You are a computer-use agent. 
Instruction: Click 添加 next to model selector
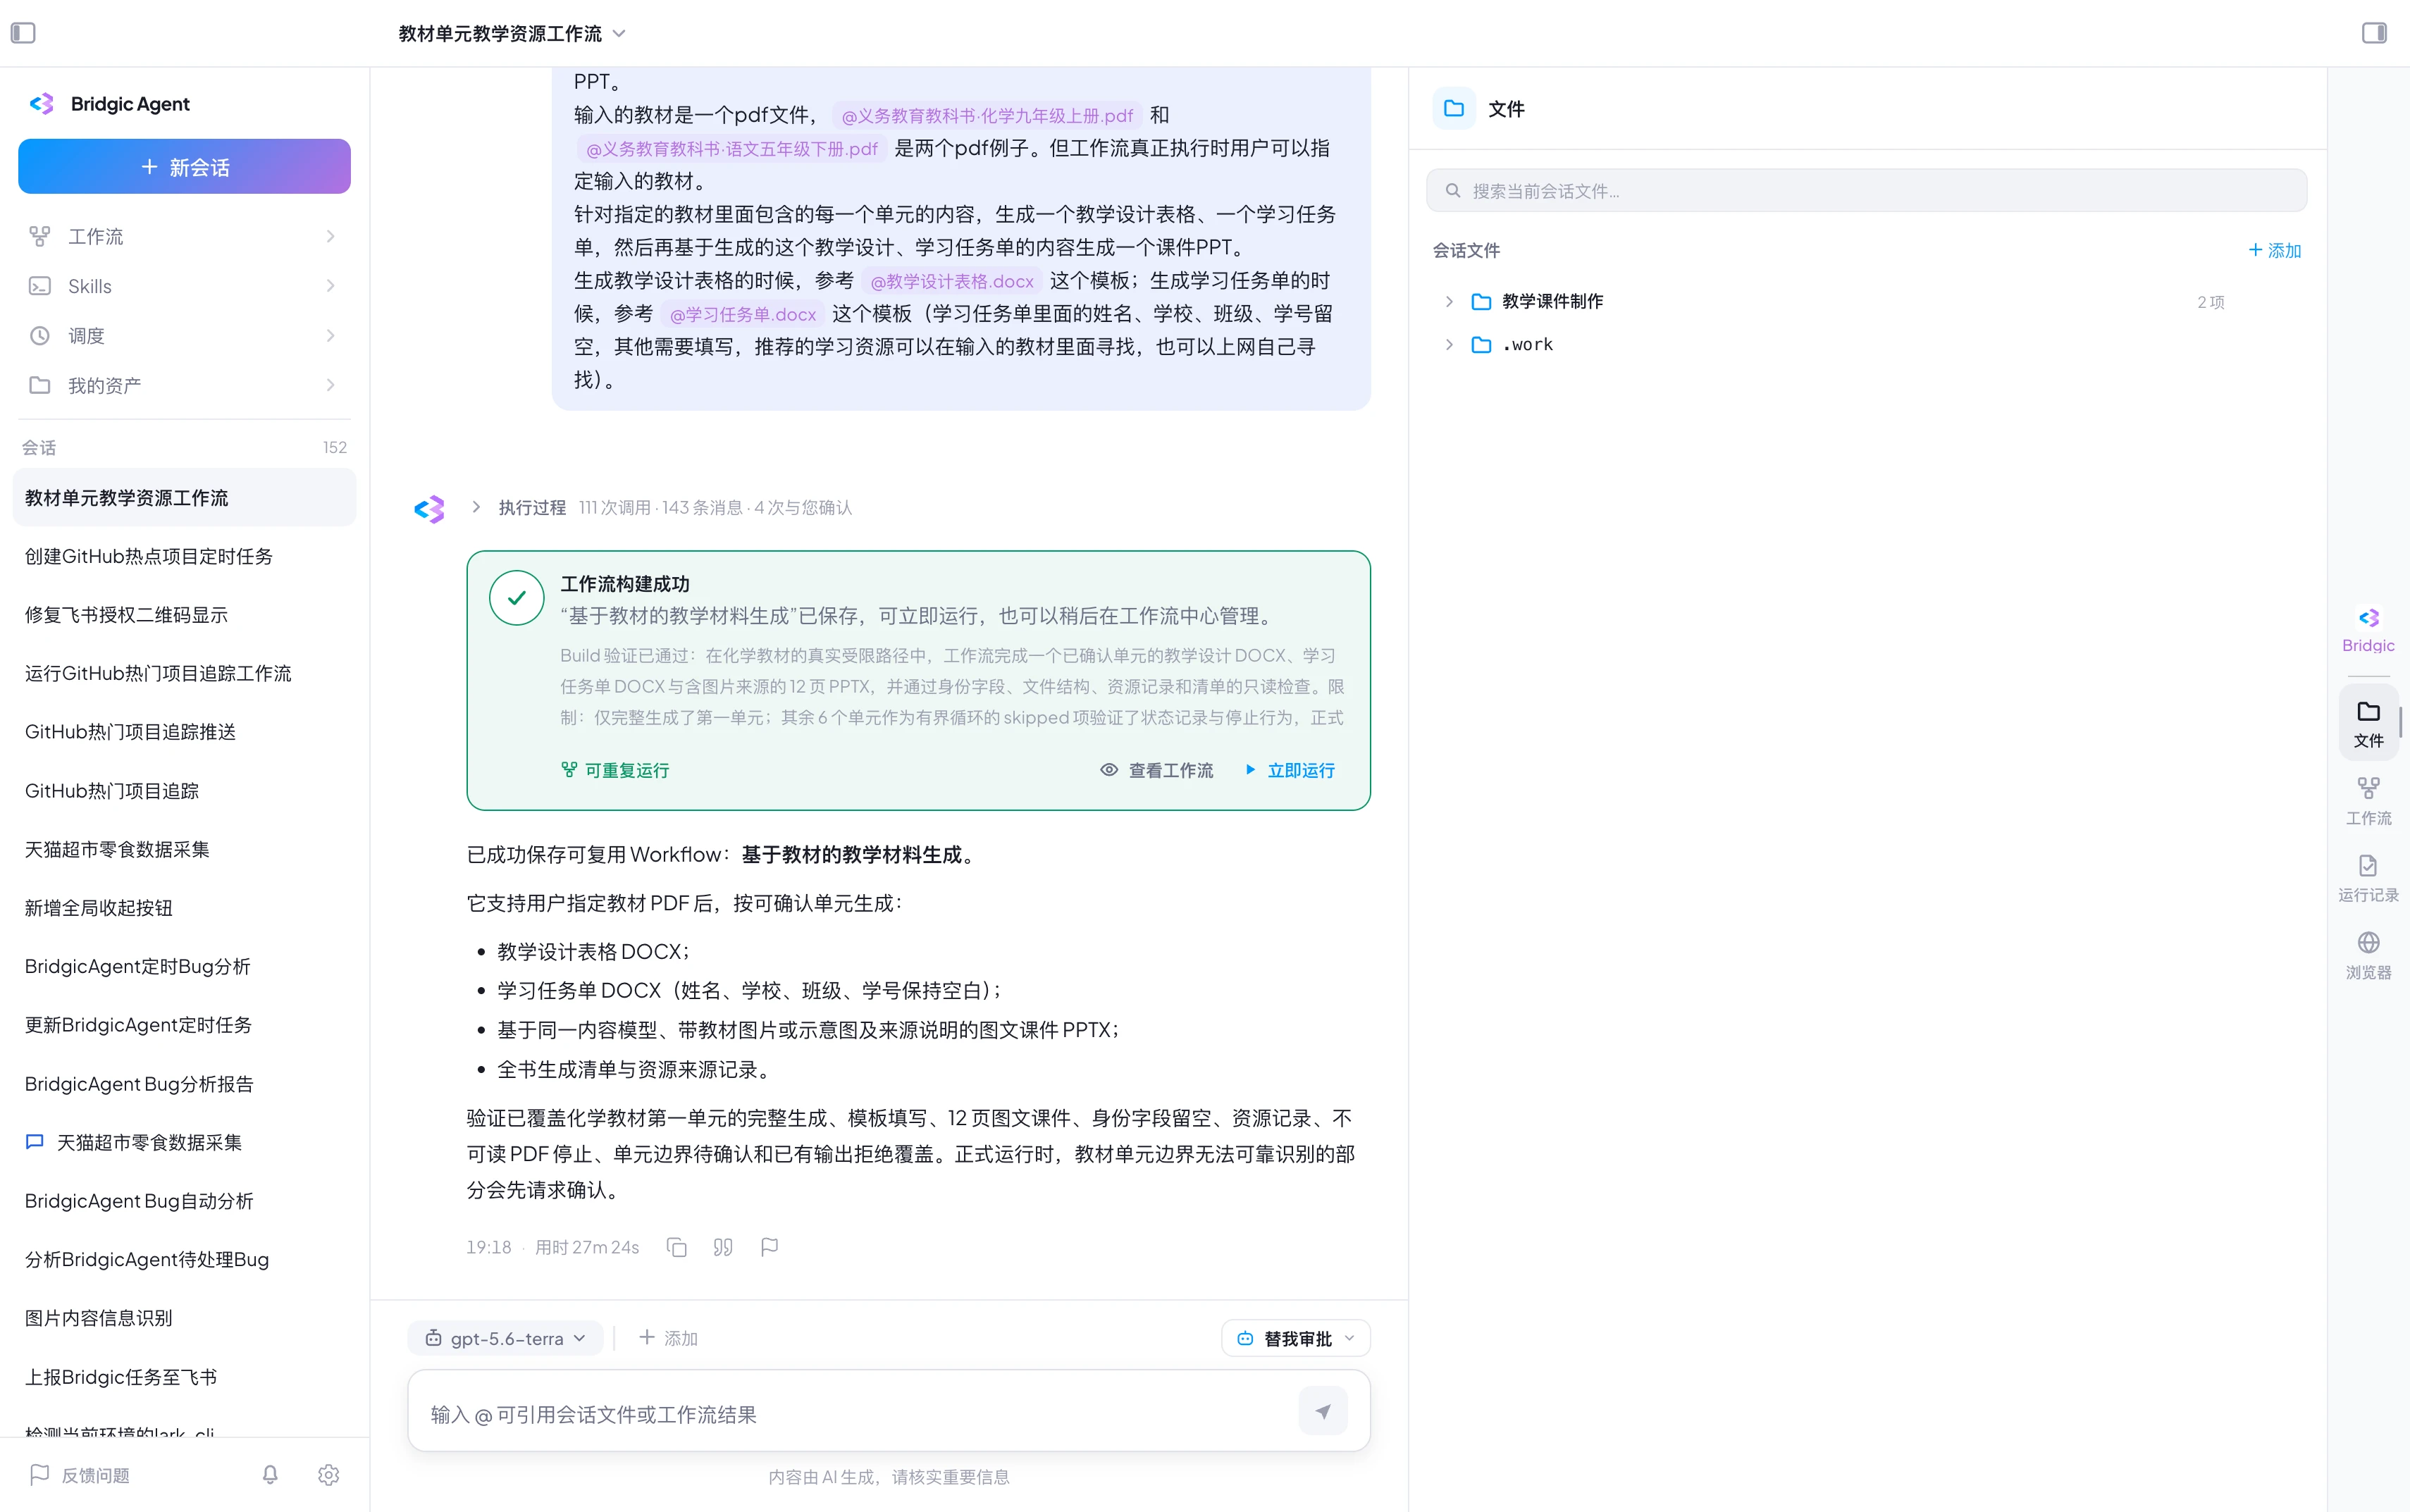(668, 1338)
